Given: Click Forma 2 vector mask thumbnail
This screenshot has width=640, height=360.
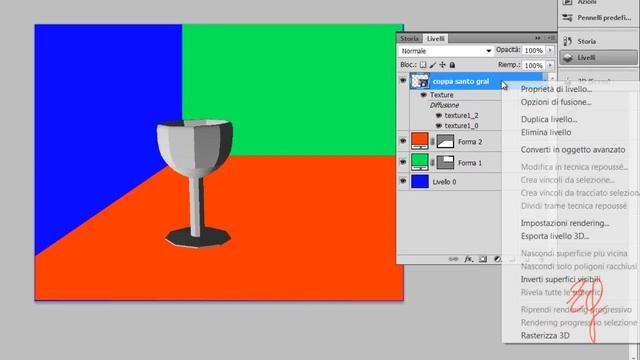Looking at the screenshot, I should click(445, 141).
